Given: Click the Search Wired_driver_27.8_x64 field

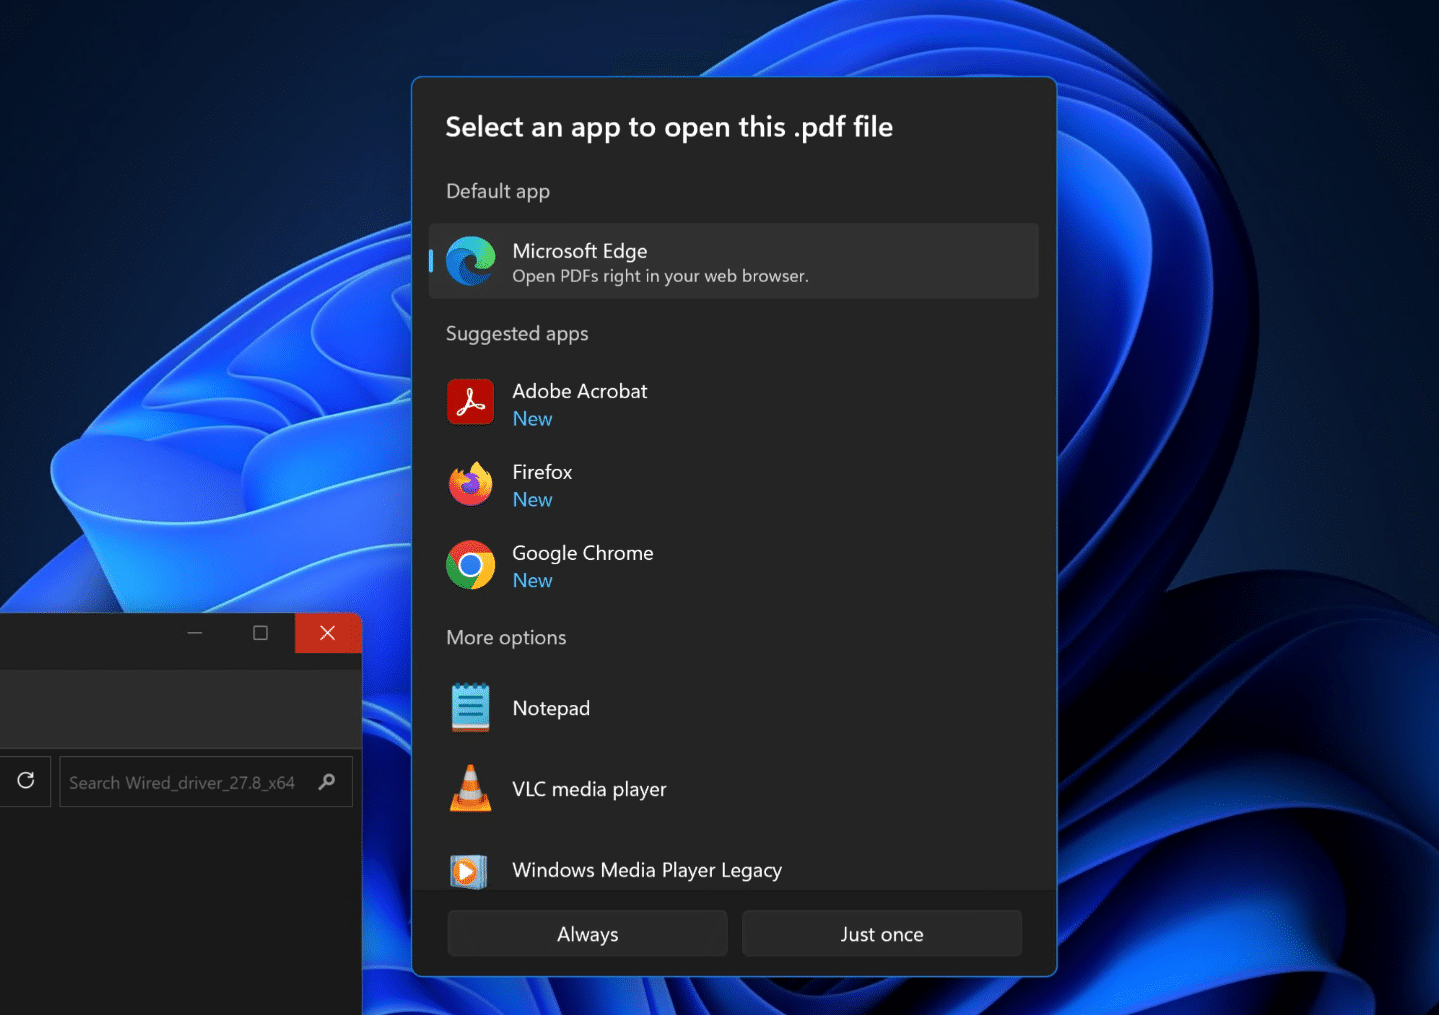Looking at the screenshot, I should 206,782.
